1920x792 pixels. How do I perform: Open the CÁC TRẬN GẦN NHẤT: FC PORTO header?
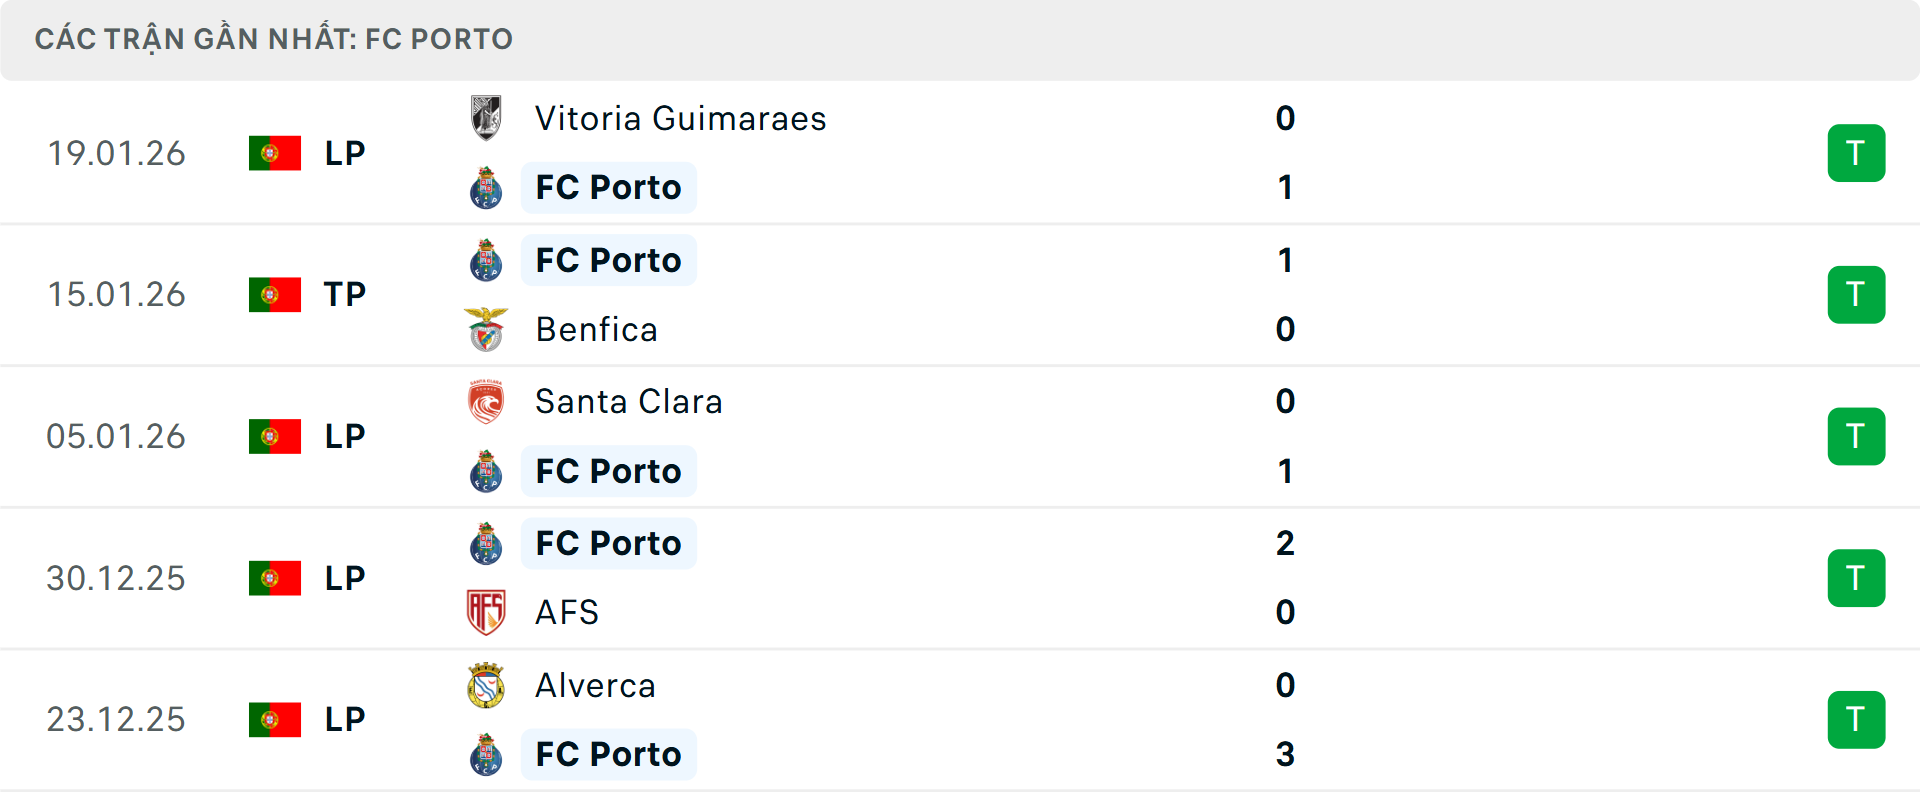tap(273, 38)
